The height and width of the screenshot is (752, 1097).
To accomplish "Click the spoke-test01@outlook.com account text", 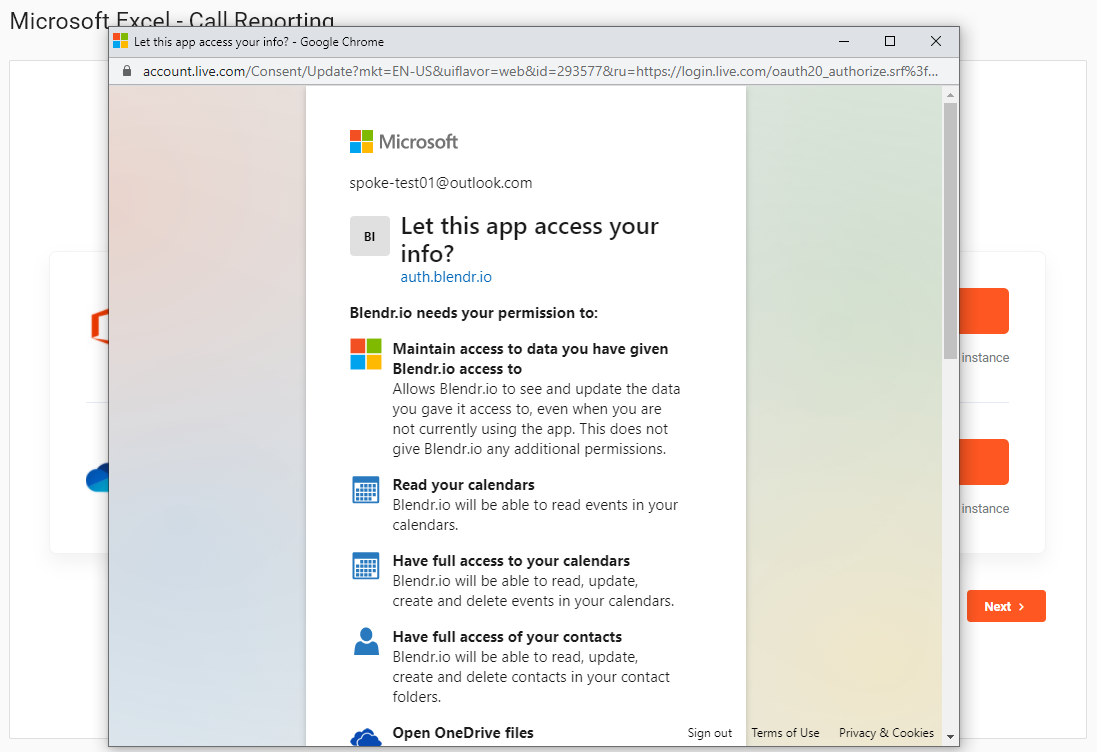I will [x=441, y=183].
